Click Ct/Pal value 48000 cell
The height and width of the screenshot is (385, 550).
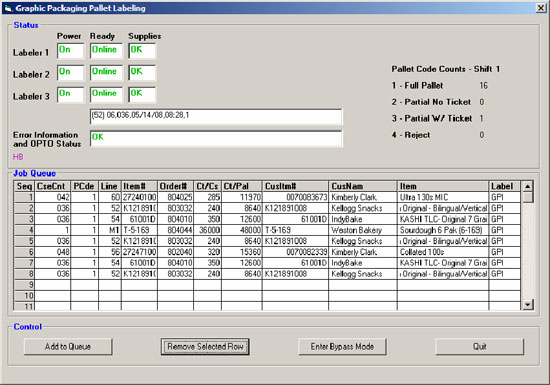click(x=242, y=230)
